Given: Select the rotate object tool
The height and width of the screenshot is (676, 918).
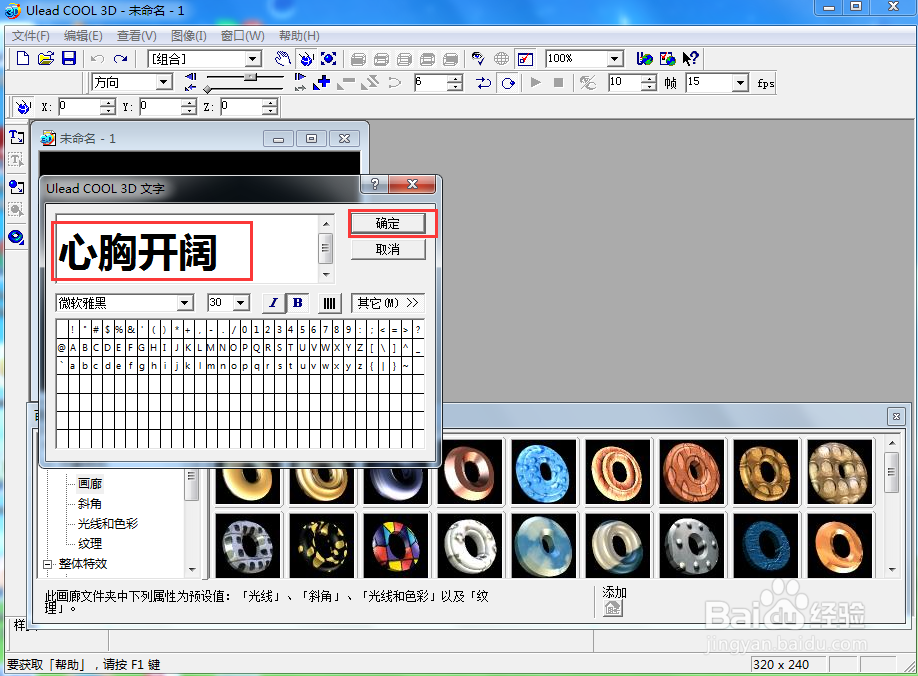Looking at the screenshot, I should click(306, 59).
